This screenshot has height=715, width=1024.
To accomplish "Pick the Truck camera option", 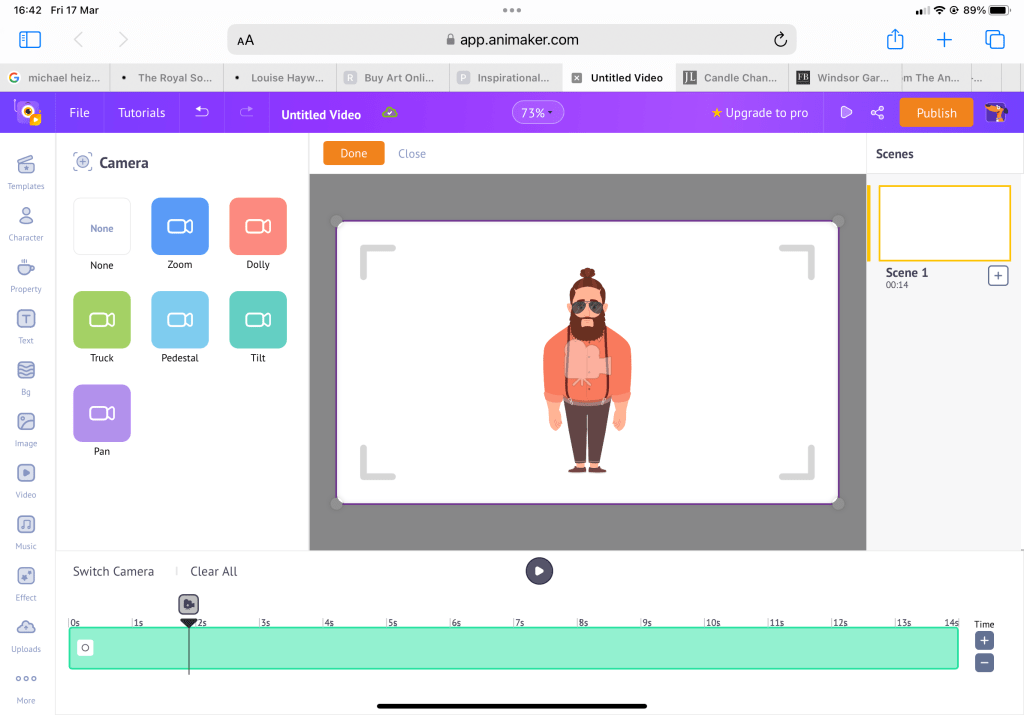I will 102,320.
